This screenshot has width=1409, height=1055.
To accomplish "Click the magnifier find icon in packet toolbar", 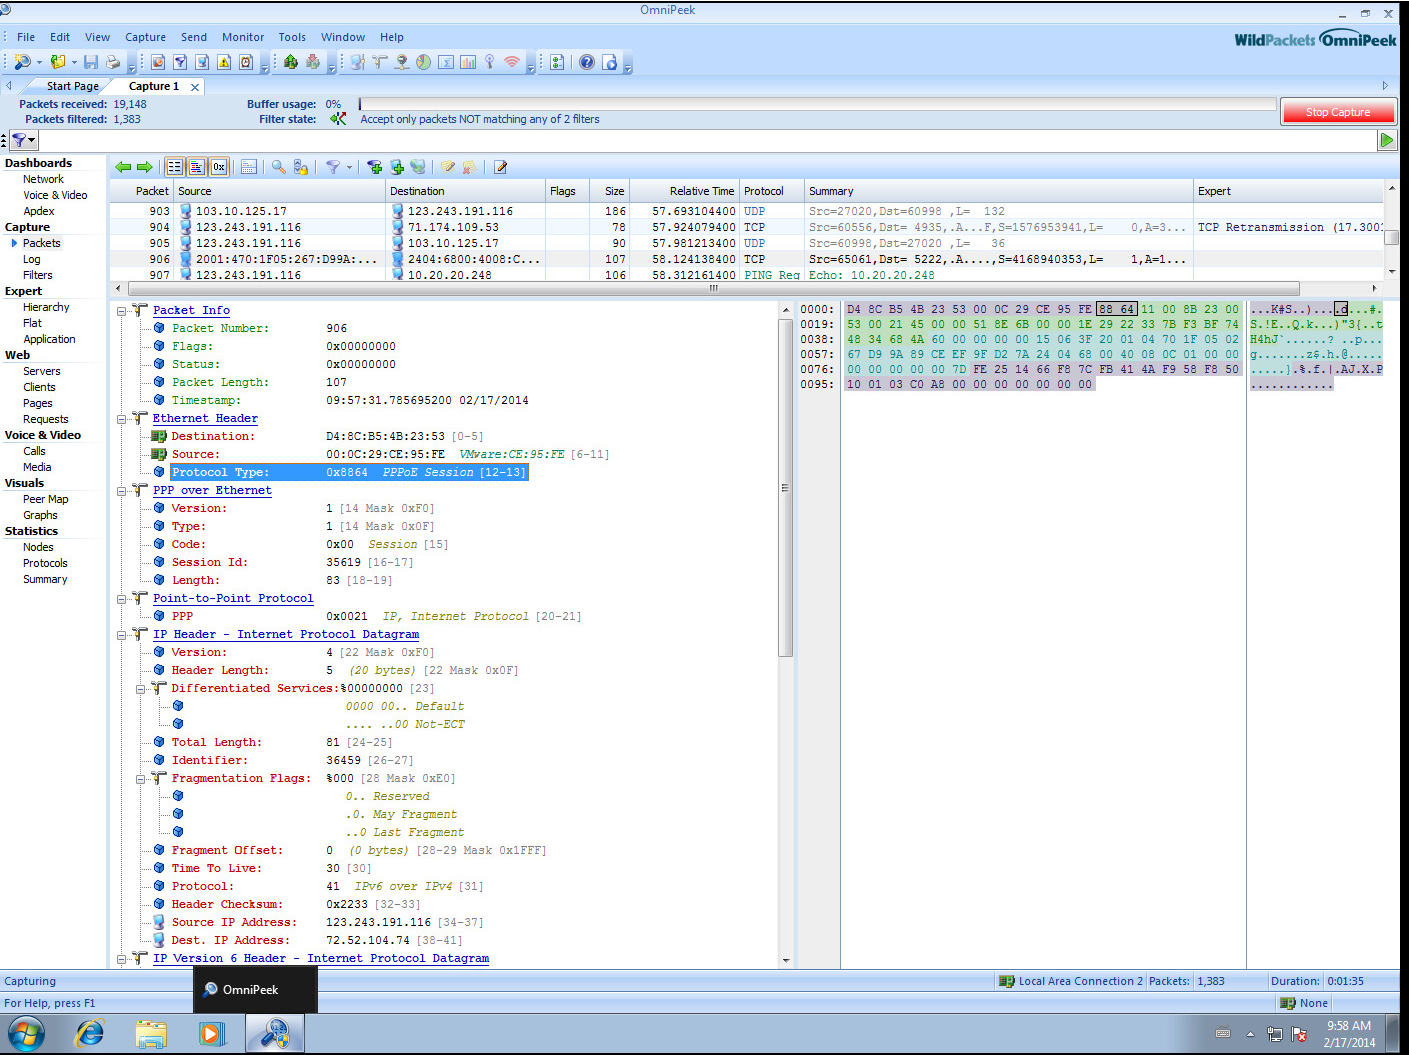I will click(x=279, y=167).
